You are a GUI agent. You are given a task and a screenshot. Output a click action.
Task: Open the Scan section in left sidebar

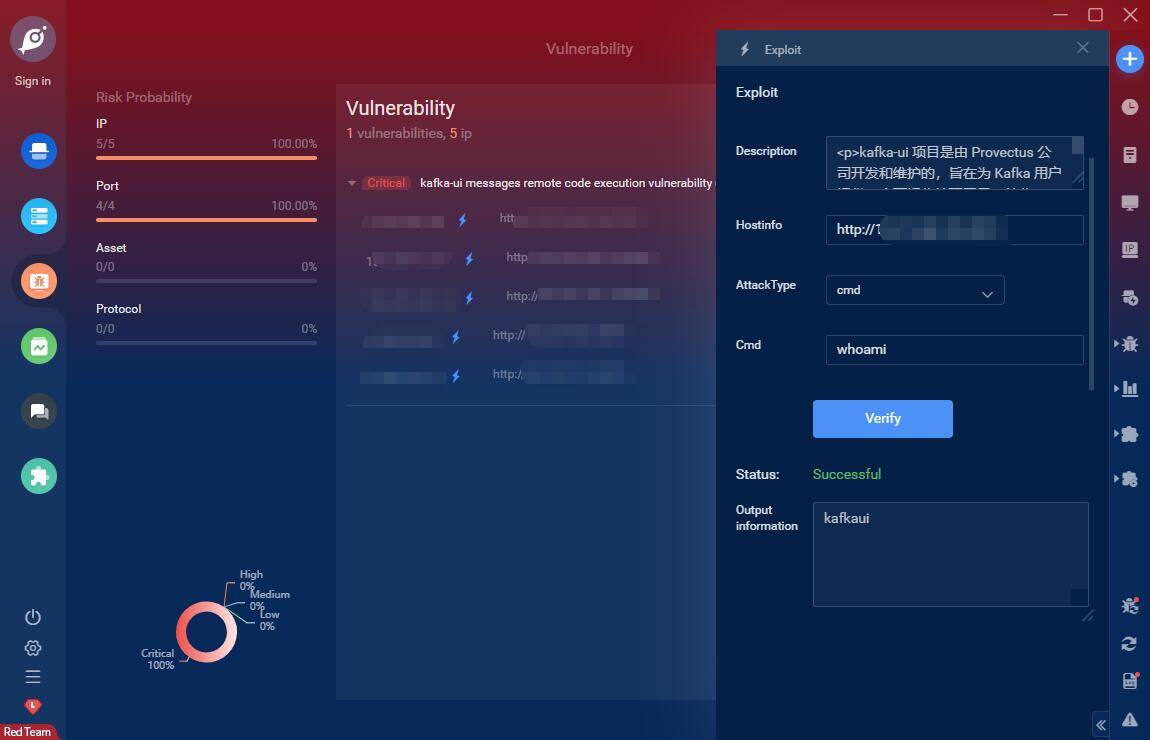click(x=39, y=151)
